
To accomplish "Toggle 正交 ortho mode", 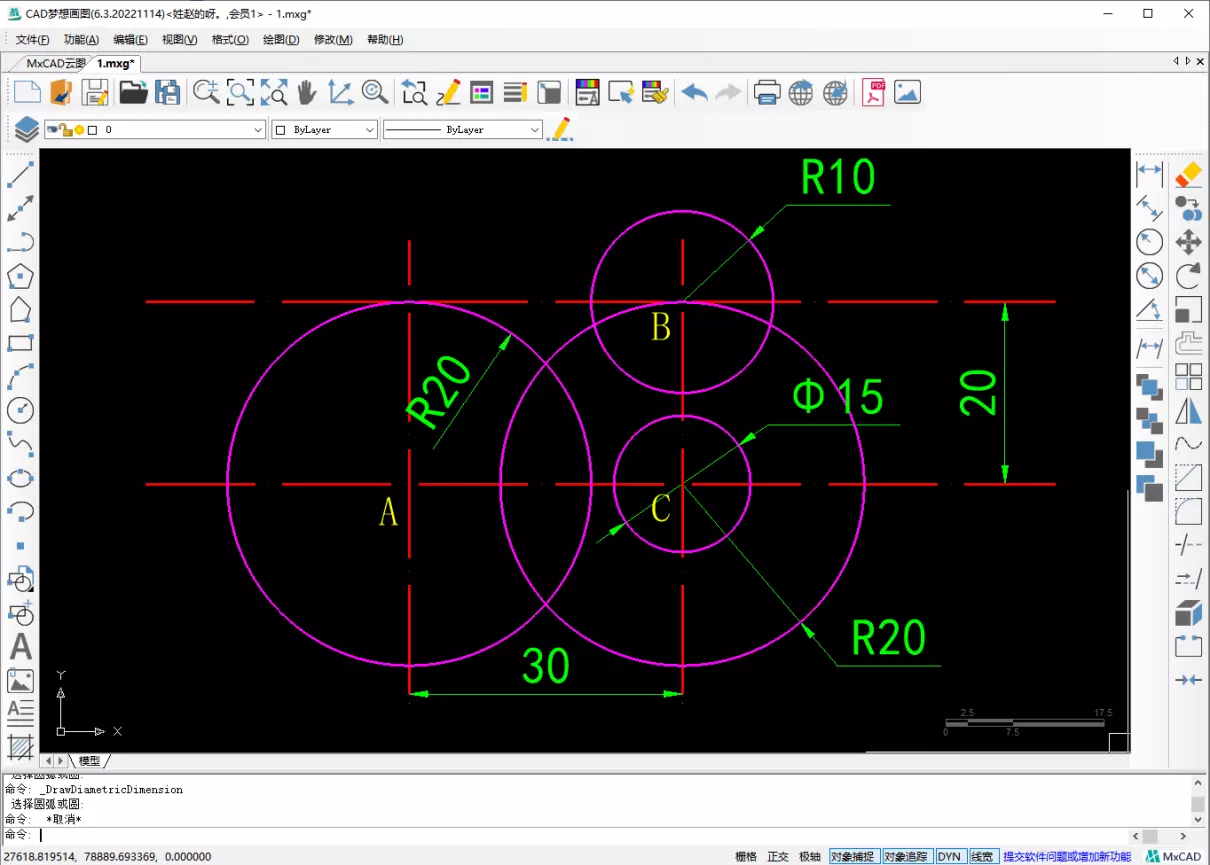I will pos(778,856).
